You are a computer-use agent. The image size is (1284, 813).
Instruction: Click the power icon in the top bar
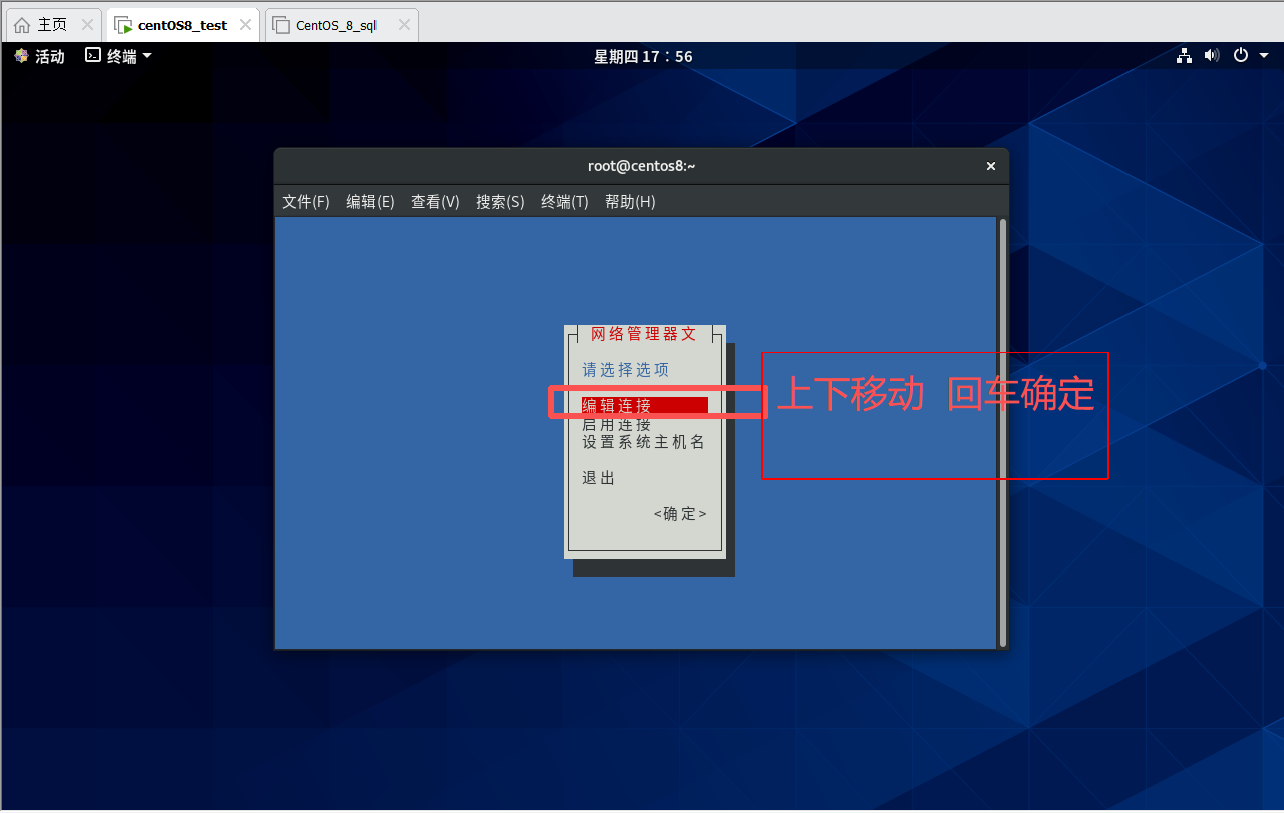[1239, 56]
